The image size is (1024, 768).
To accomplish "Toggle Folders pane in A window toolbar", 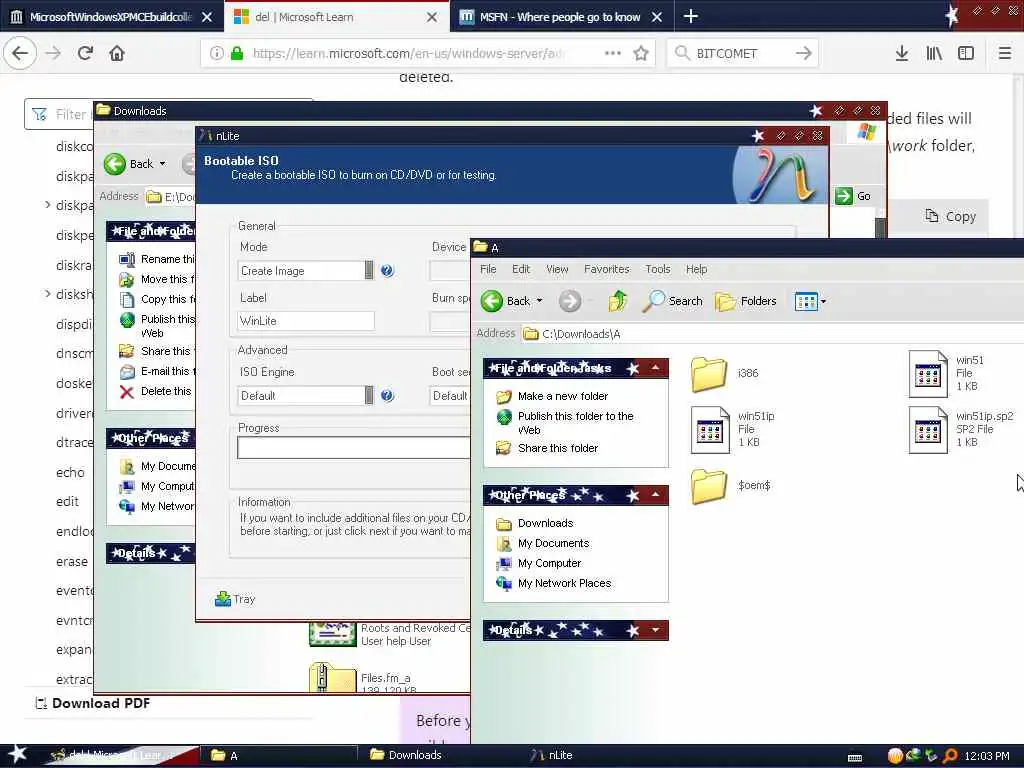I will click(x=745, y=301).
